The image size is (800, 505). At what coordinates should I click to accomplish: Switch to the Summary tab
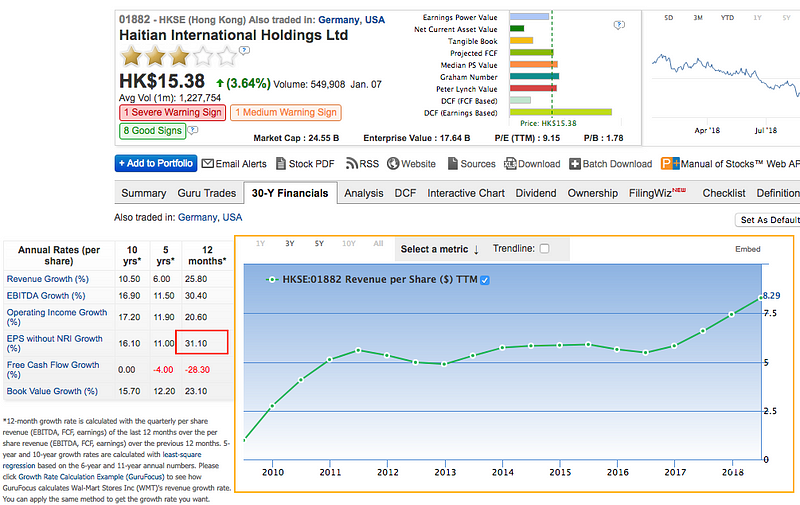pyautogui.click(x=144, y=193)
